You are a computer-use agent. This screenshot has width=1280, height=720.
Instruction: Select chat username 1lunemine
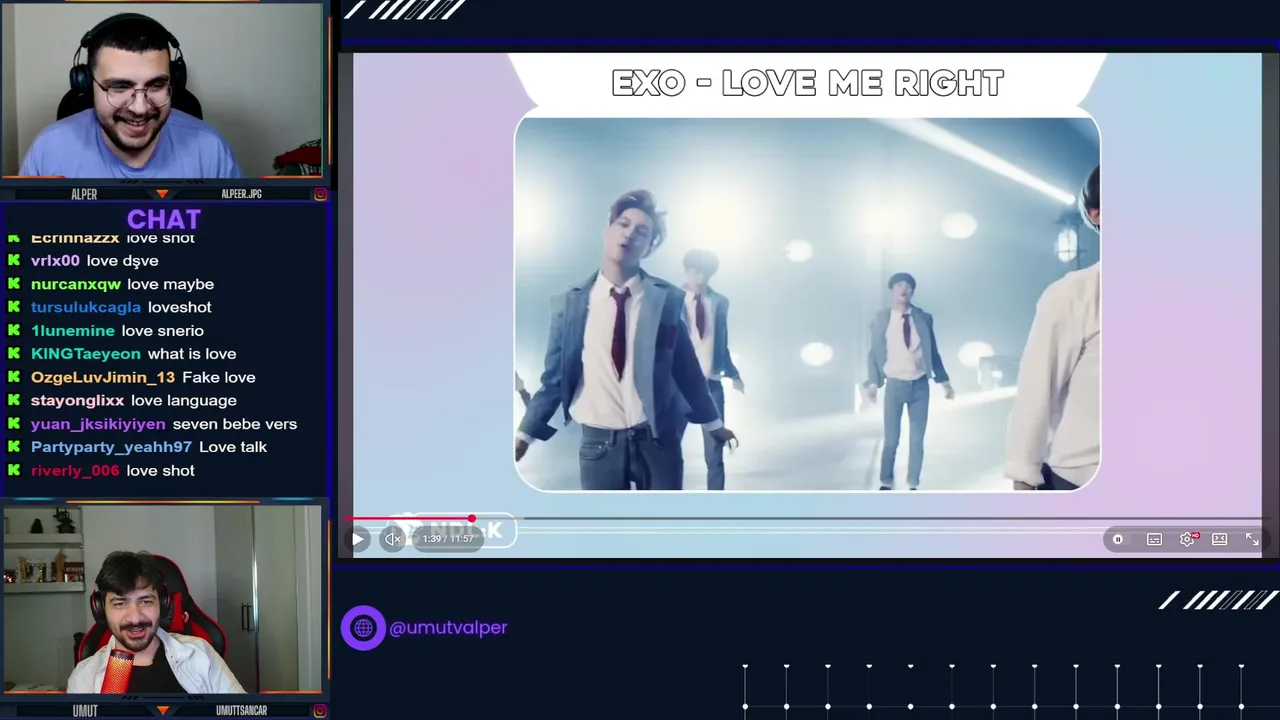tap(72, 330)
